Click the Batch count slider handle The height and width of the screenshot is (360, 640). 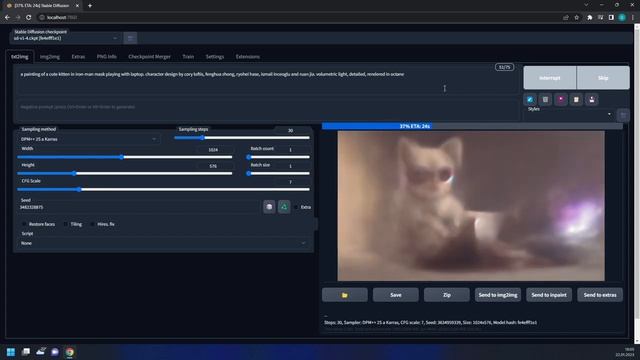pos(249,157)
